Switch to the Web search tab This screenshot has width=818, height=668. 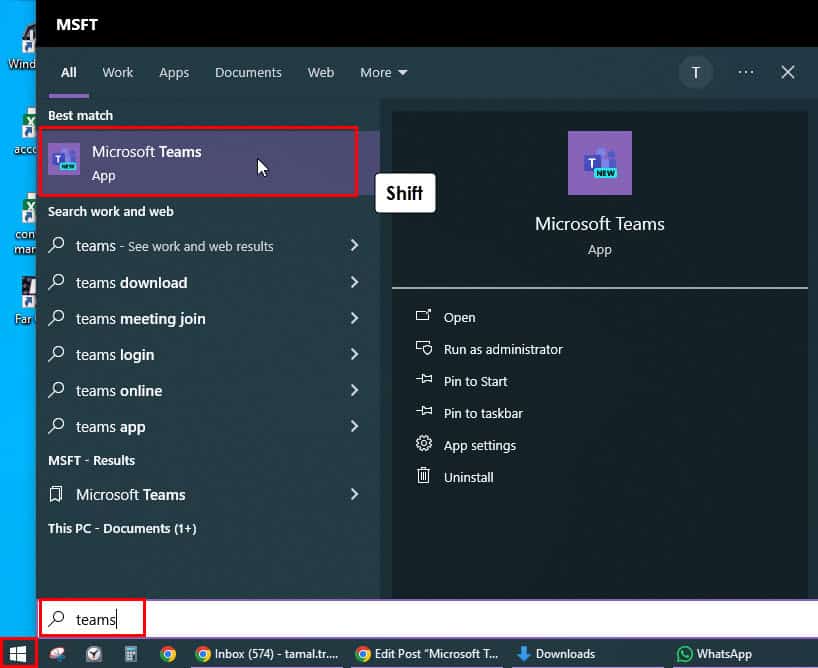[321, 73]
